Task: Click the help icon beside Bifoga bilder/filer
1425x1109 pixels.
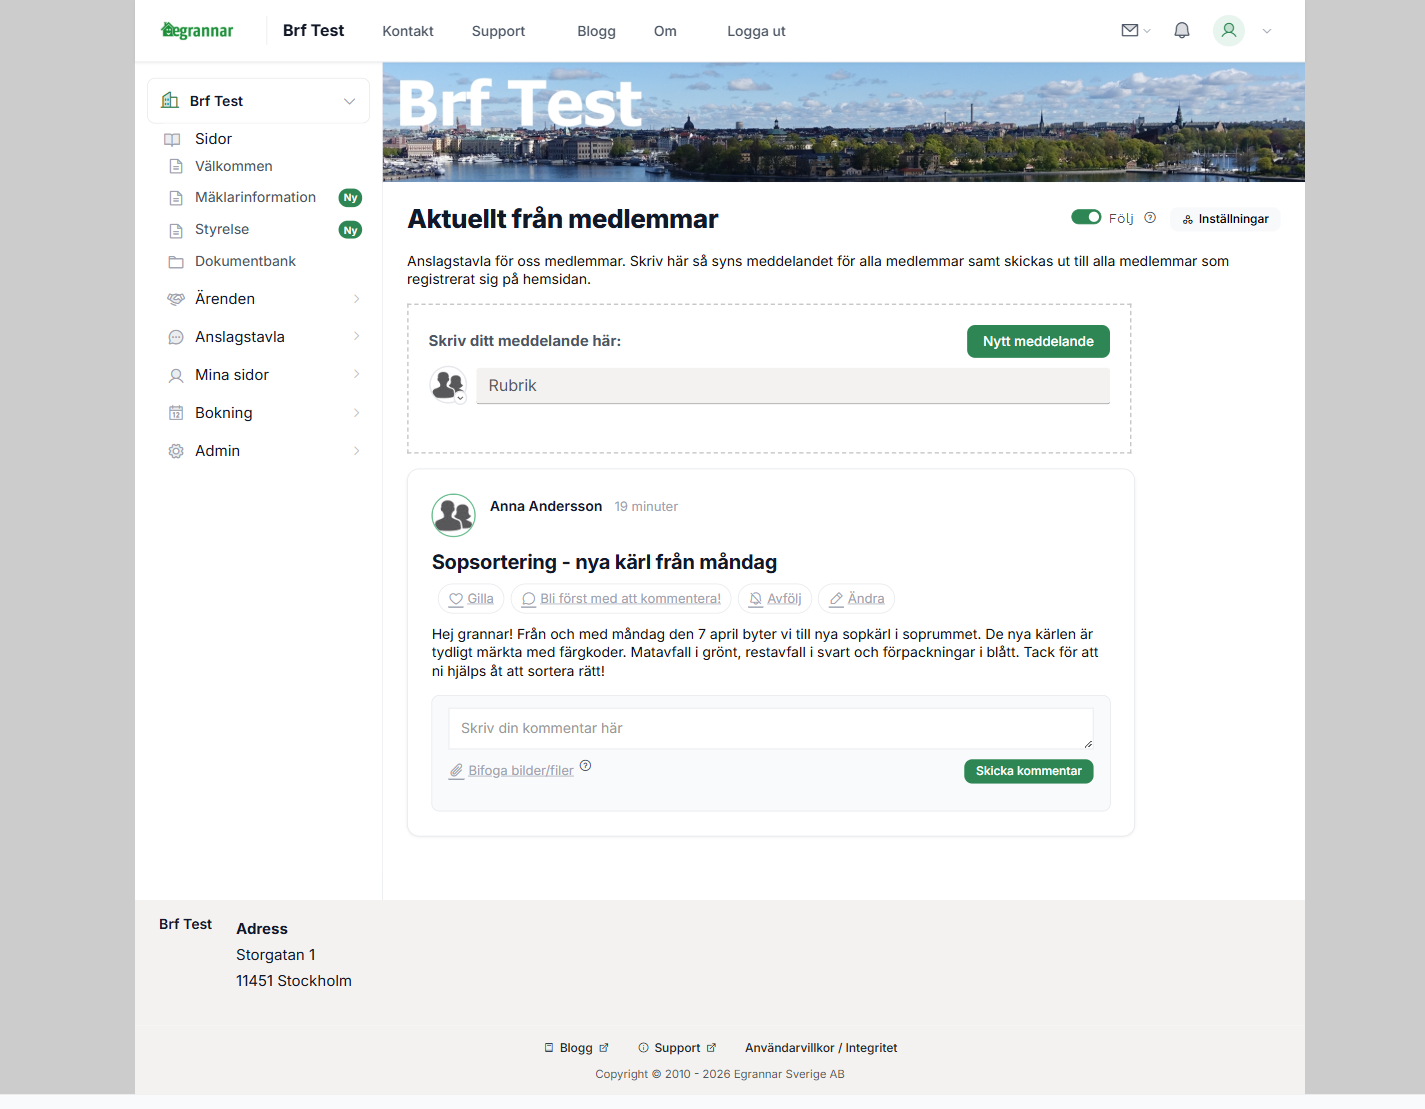Action: (586, 766)
